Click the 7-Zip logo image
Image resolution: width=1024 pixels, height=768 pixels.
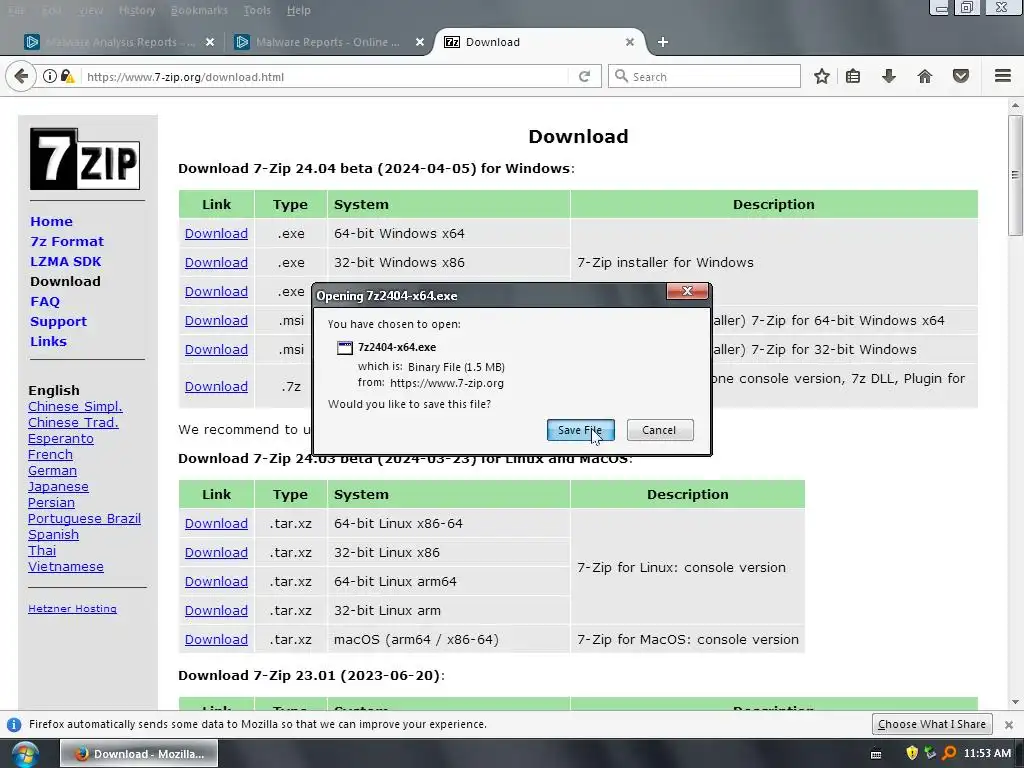pos(85,159)
